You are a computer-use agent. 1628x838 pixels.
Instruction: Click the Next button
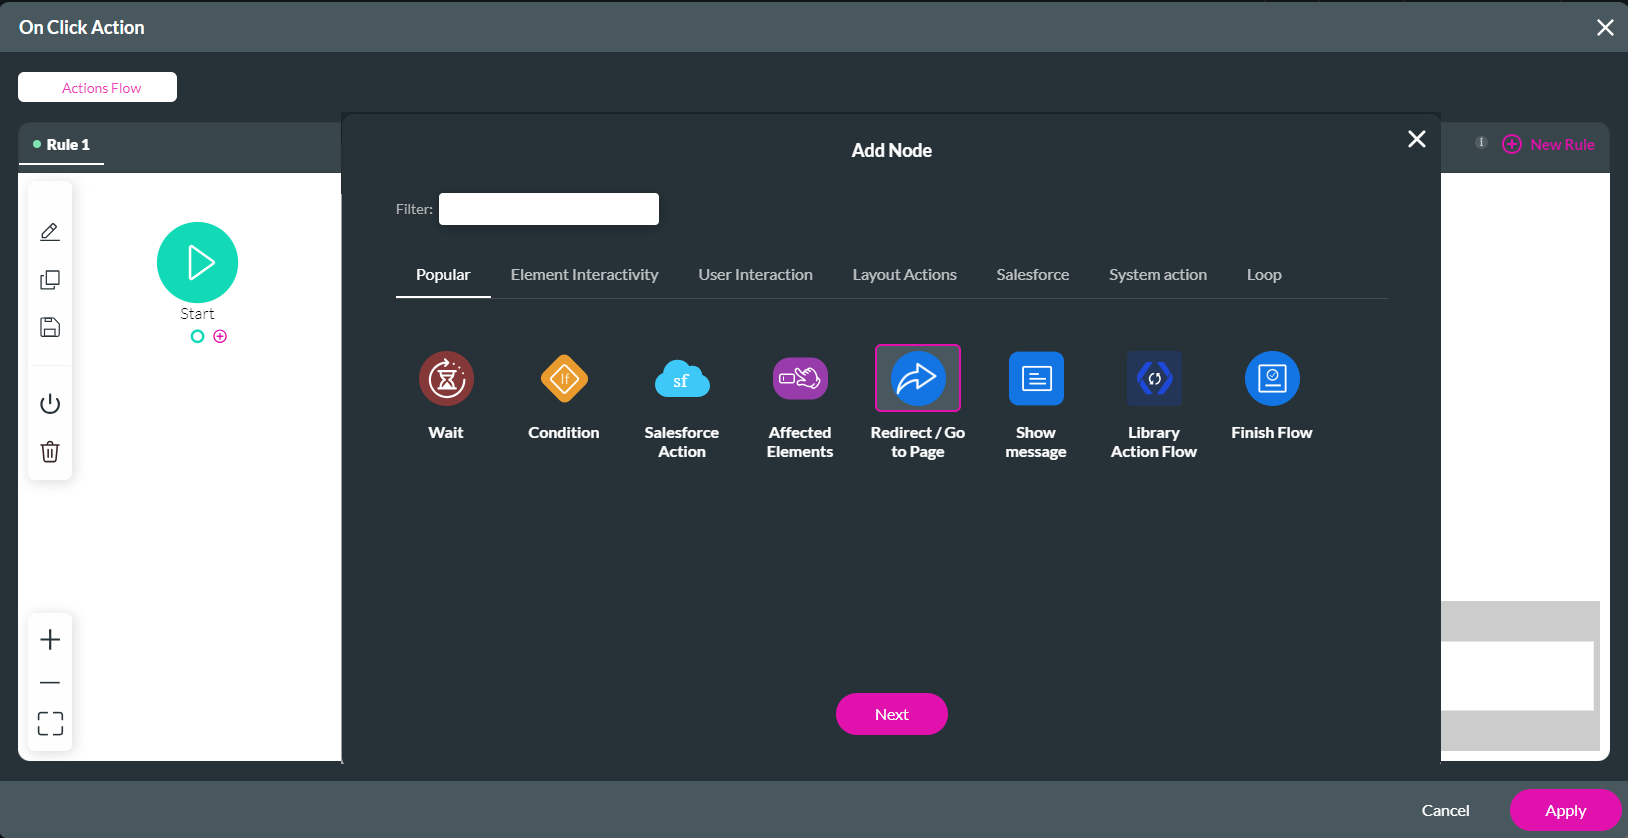(x=892, y=714)
